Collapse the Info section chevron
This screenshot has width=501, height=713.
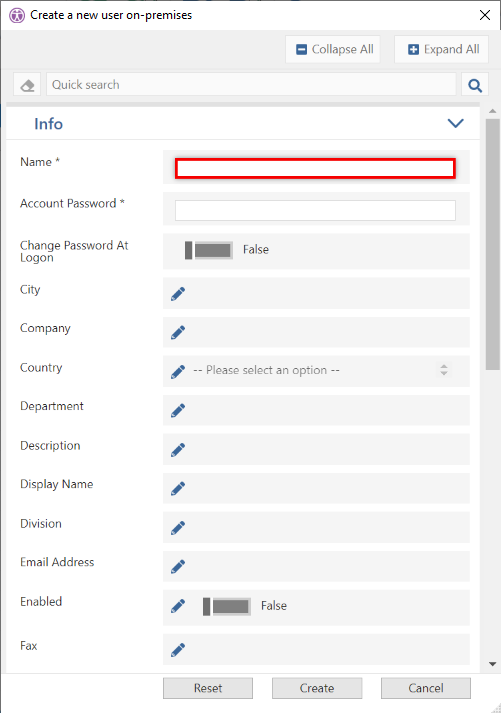point(456,123)
